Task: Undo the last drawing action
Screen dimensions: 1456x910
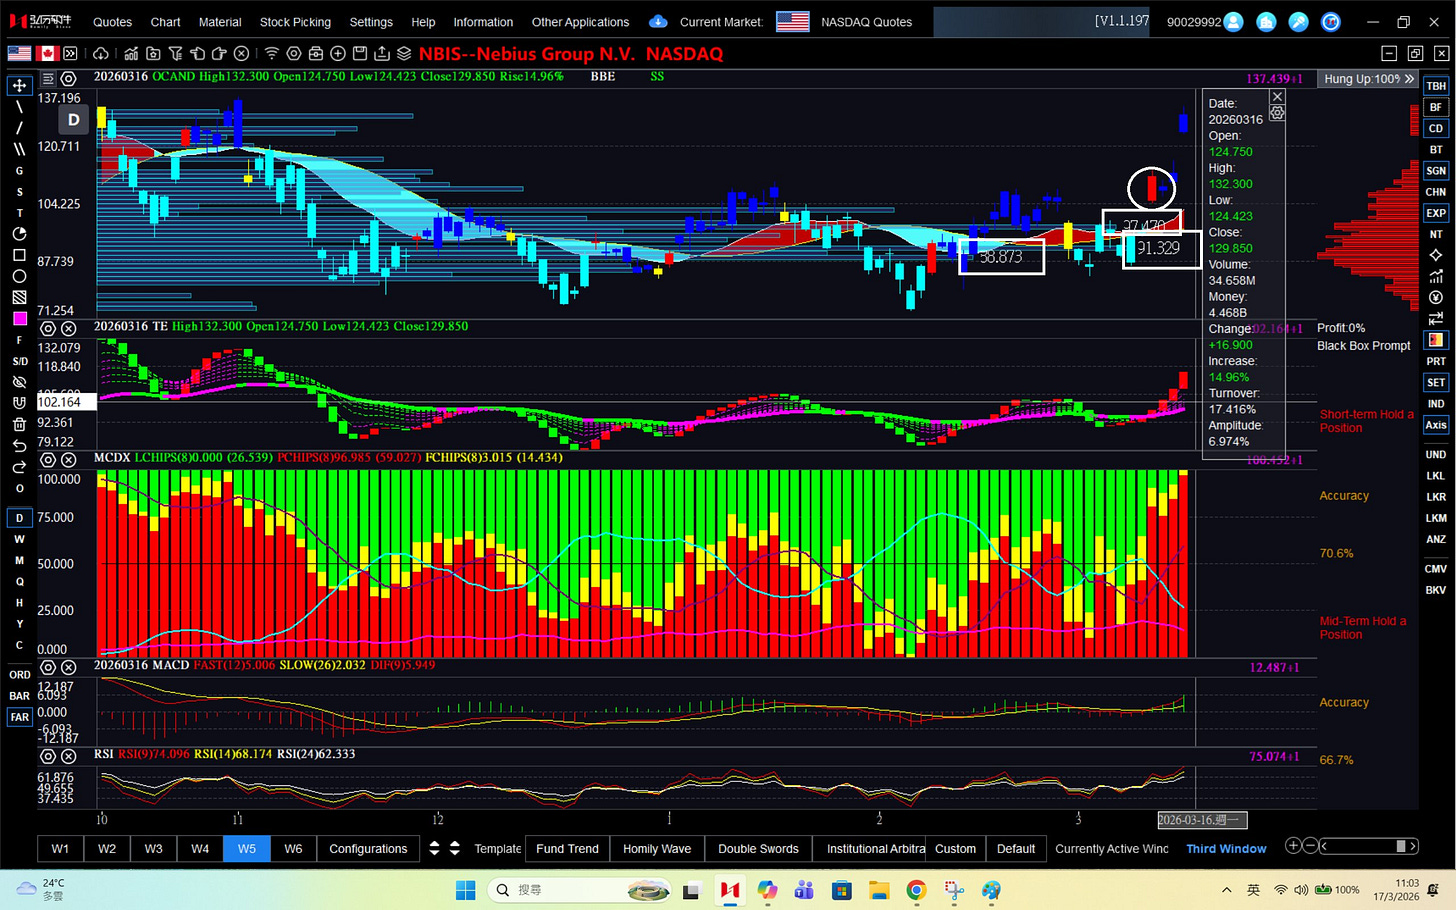Action: pyautogui.click(x=19, y=446)
